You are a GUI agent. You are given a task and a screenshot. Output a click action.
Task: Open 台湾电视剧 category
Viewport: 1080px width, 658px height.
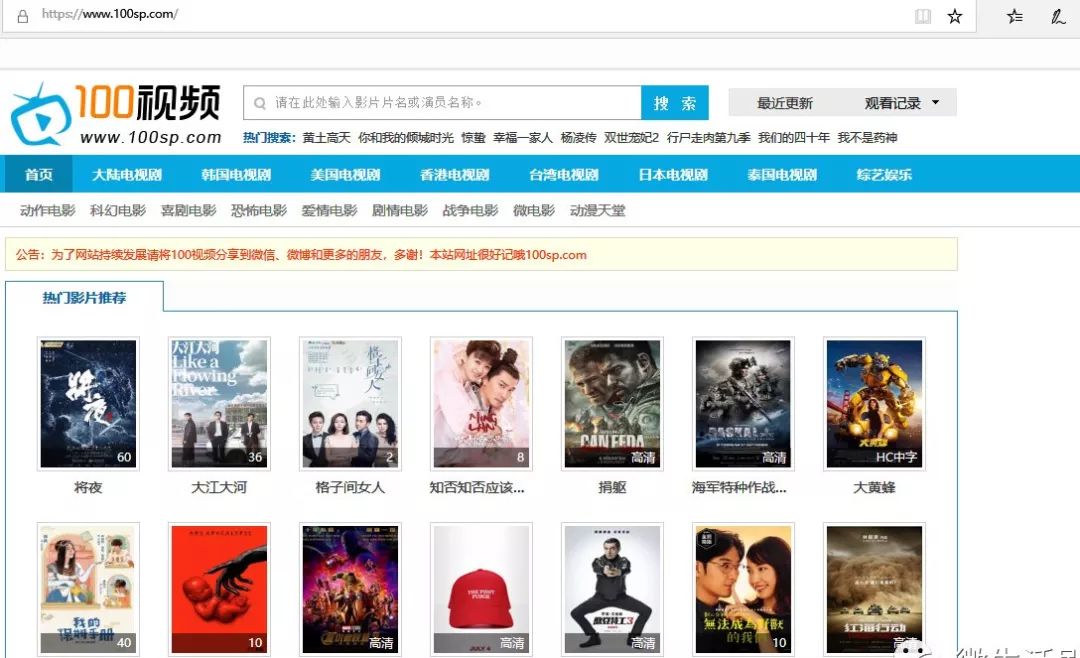563,174
